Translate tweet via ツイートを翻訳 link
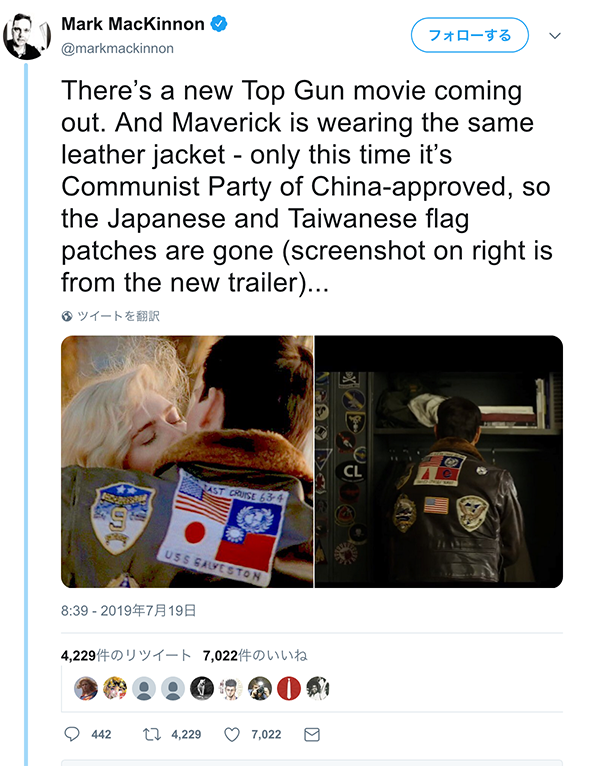Viewport: 590px width, 766px height. click(118, 316)
